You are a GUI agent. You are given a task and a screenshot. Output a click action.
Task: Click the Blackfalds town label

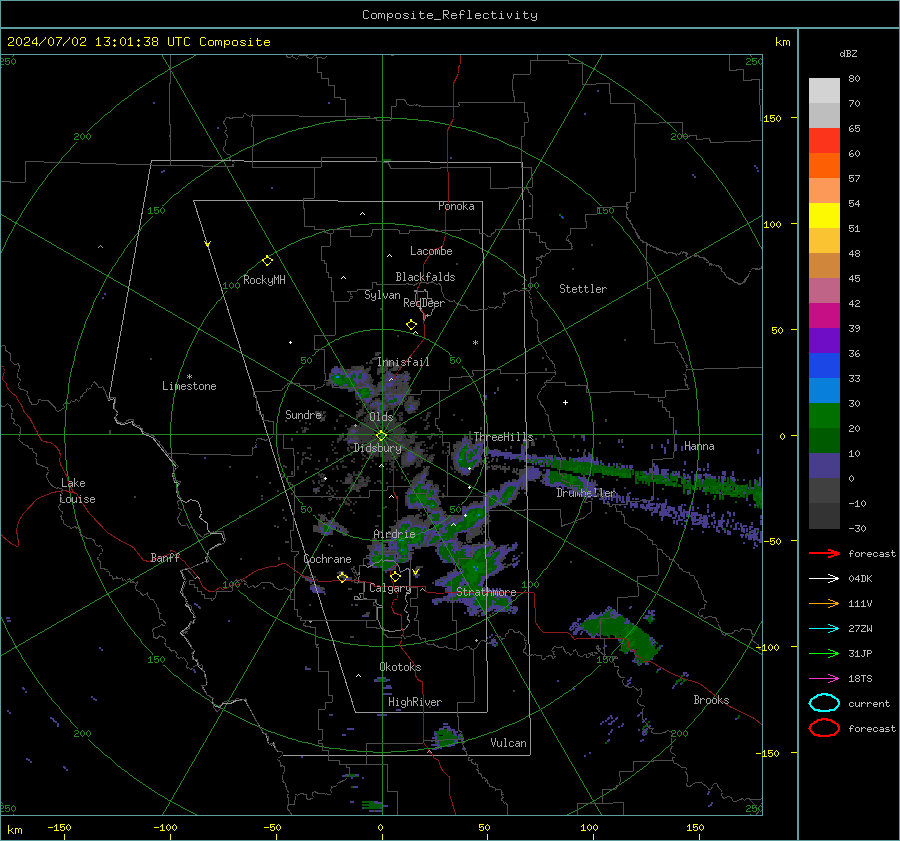click(x=425, y=277)
